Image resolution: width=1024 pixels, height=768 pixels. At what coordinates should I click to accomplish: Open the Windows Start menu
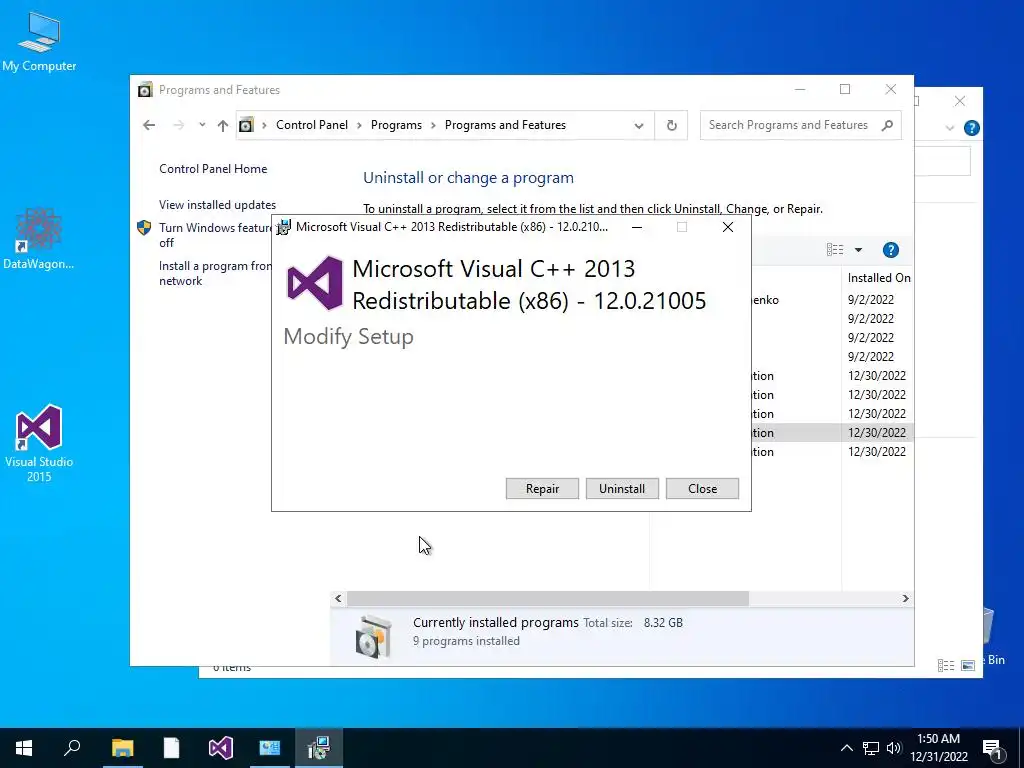(x=24, y=748)
